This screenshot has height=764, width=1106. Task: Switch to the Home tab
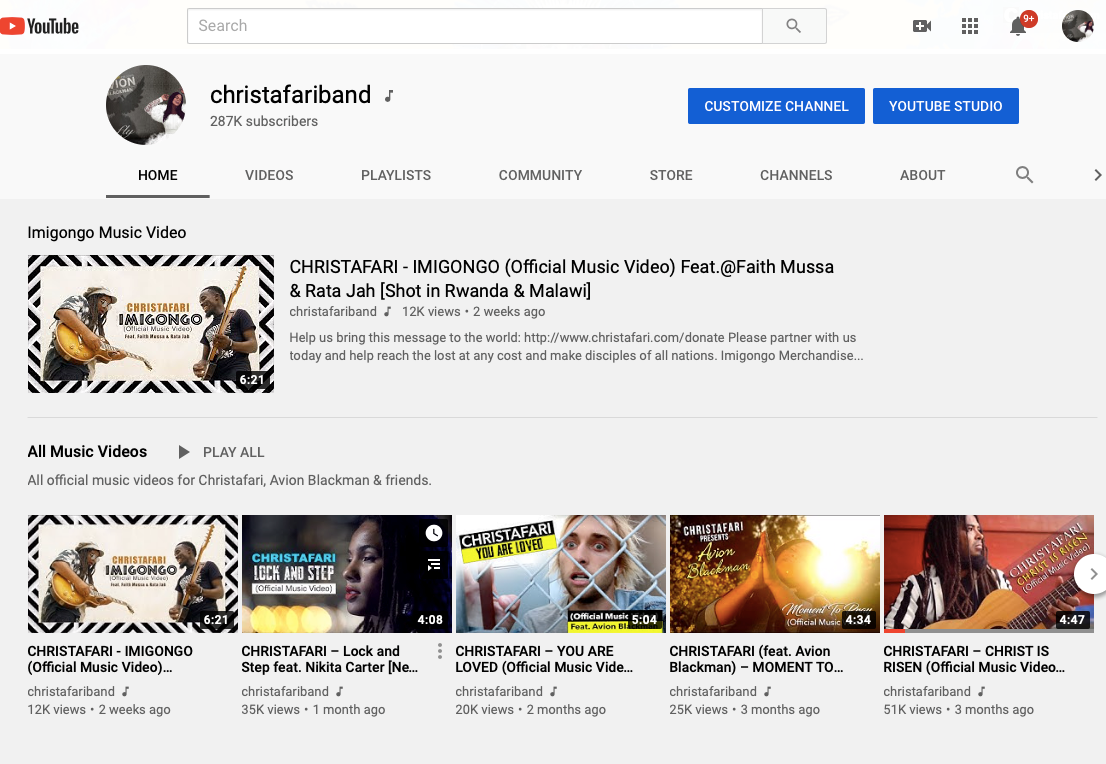pyautogui.click(x=158, y=175)
